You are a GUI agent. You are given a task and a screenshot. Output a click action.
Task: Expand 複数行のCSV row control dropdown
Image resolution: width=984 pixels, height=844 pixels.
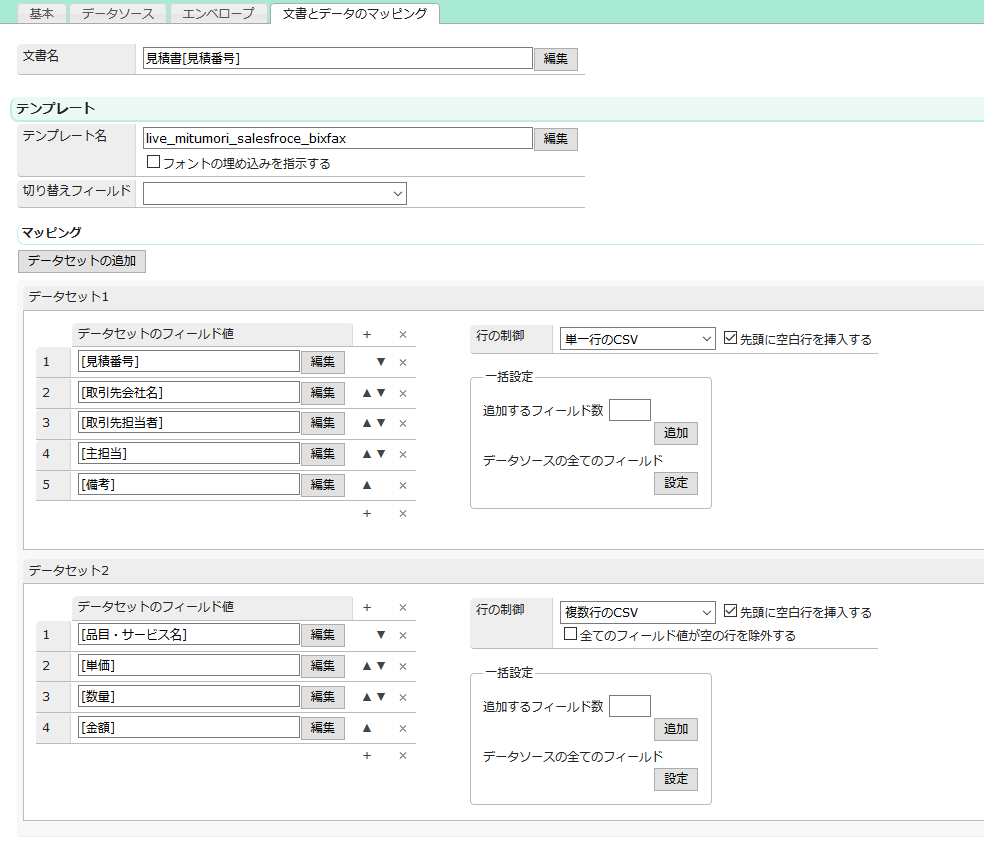click(637, 612)
